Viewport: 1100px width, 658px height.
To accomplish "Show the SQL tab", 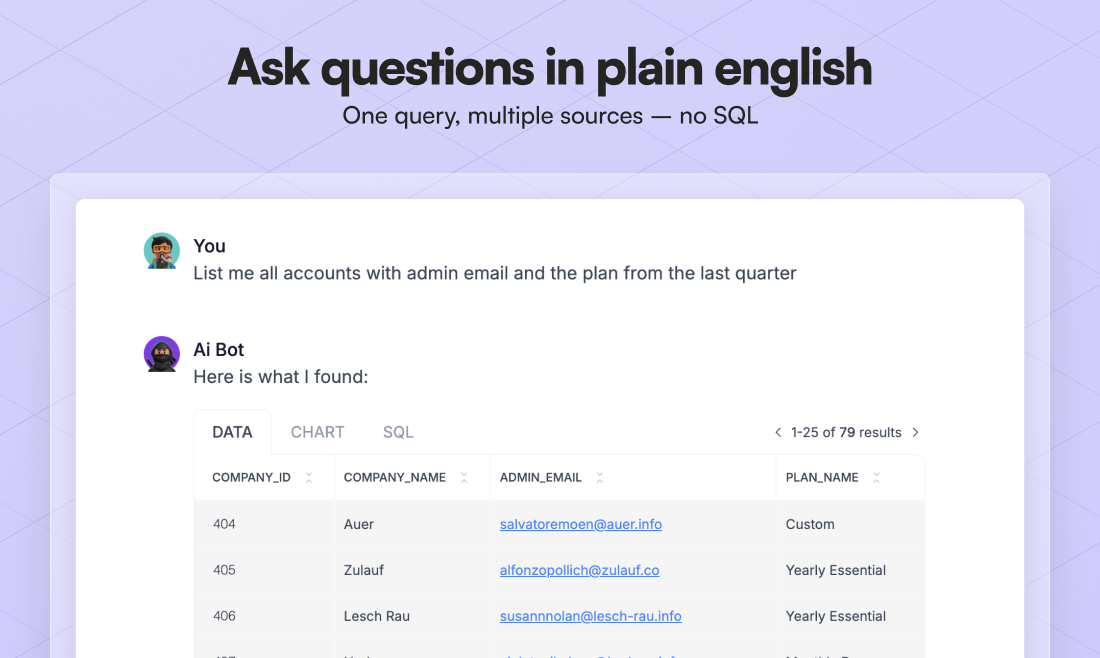I will [x=398, y=432].
